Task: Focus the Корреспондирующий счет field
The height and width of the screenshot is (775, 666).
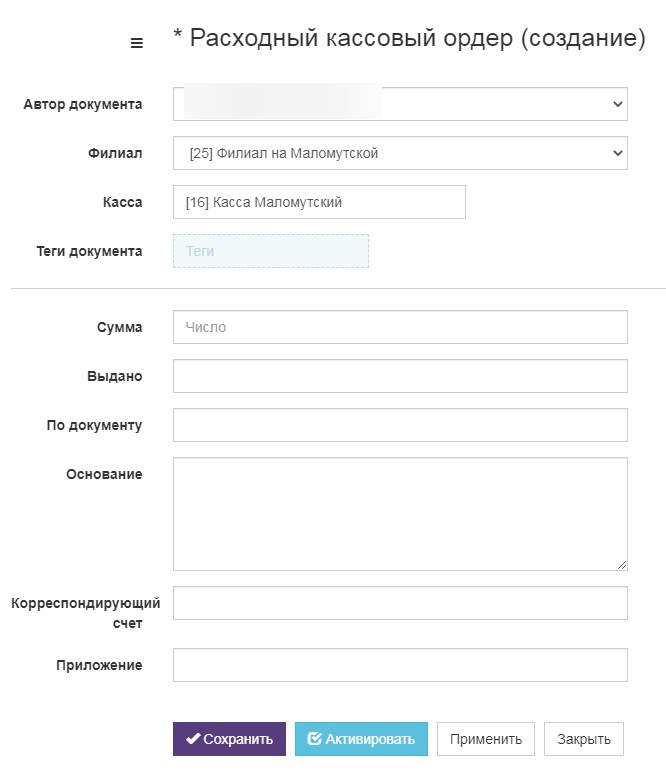Action: [400, 603]
